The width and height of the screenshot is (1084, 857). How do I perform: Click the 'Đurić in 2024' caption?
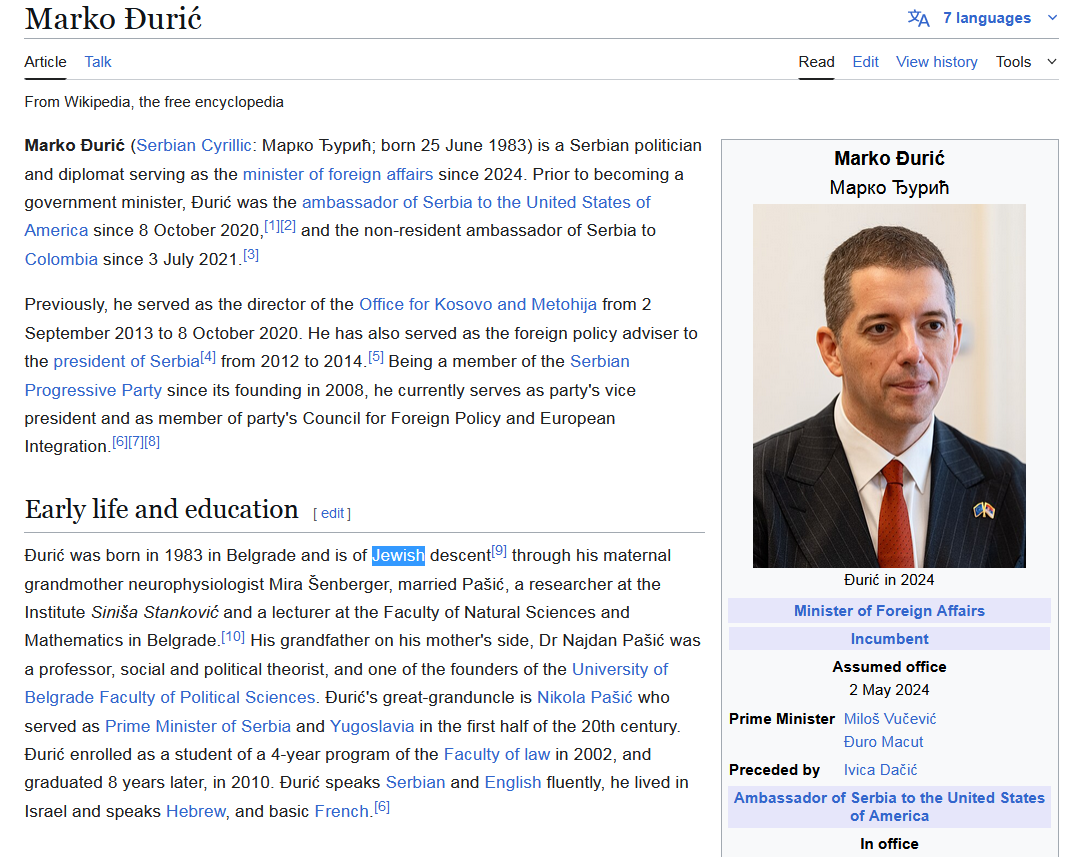(889, 580)
